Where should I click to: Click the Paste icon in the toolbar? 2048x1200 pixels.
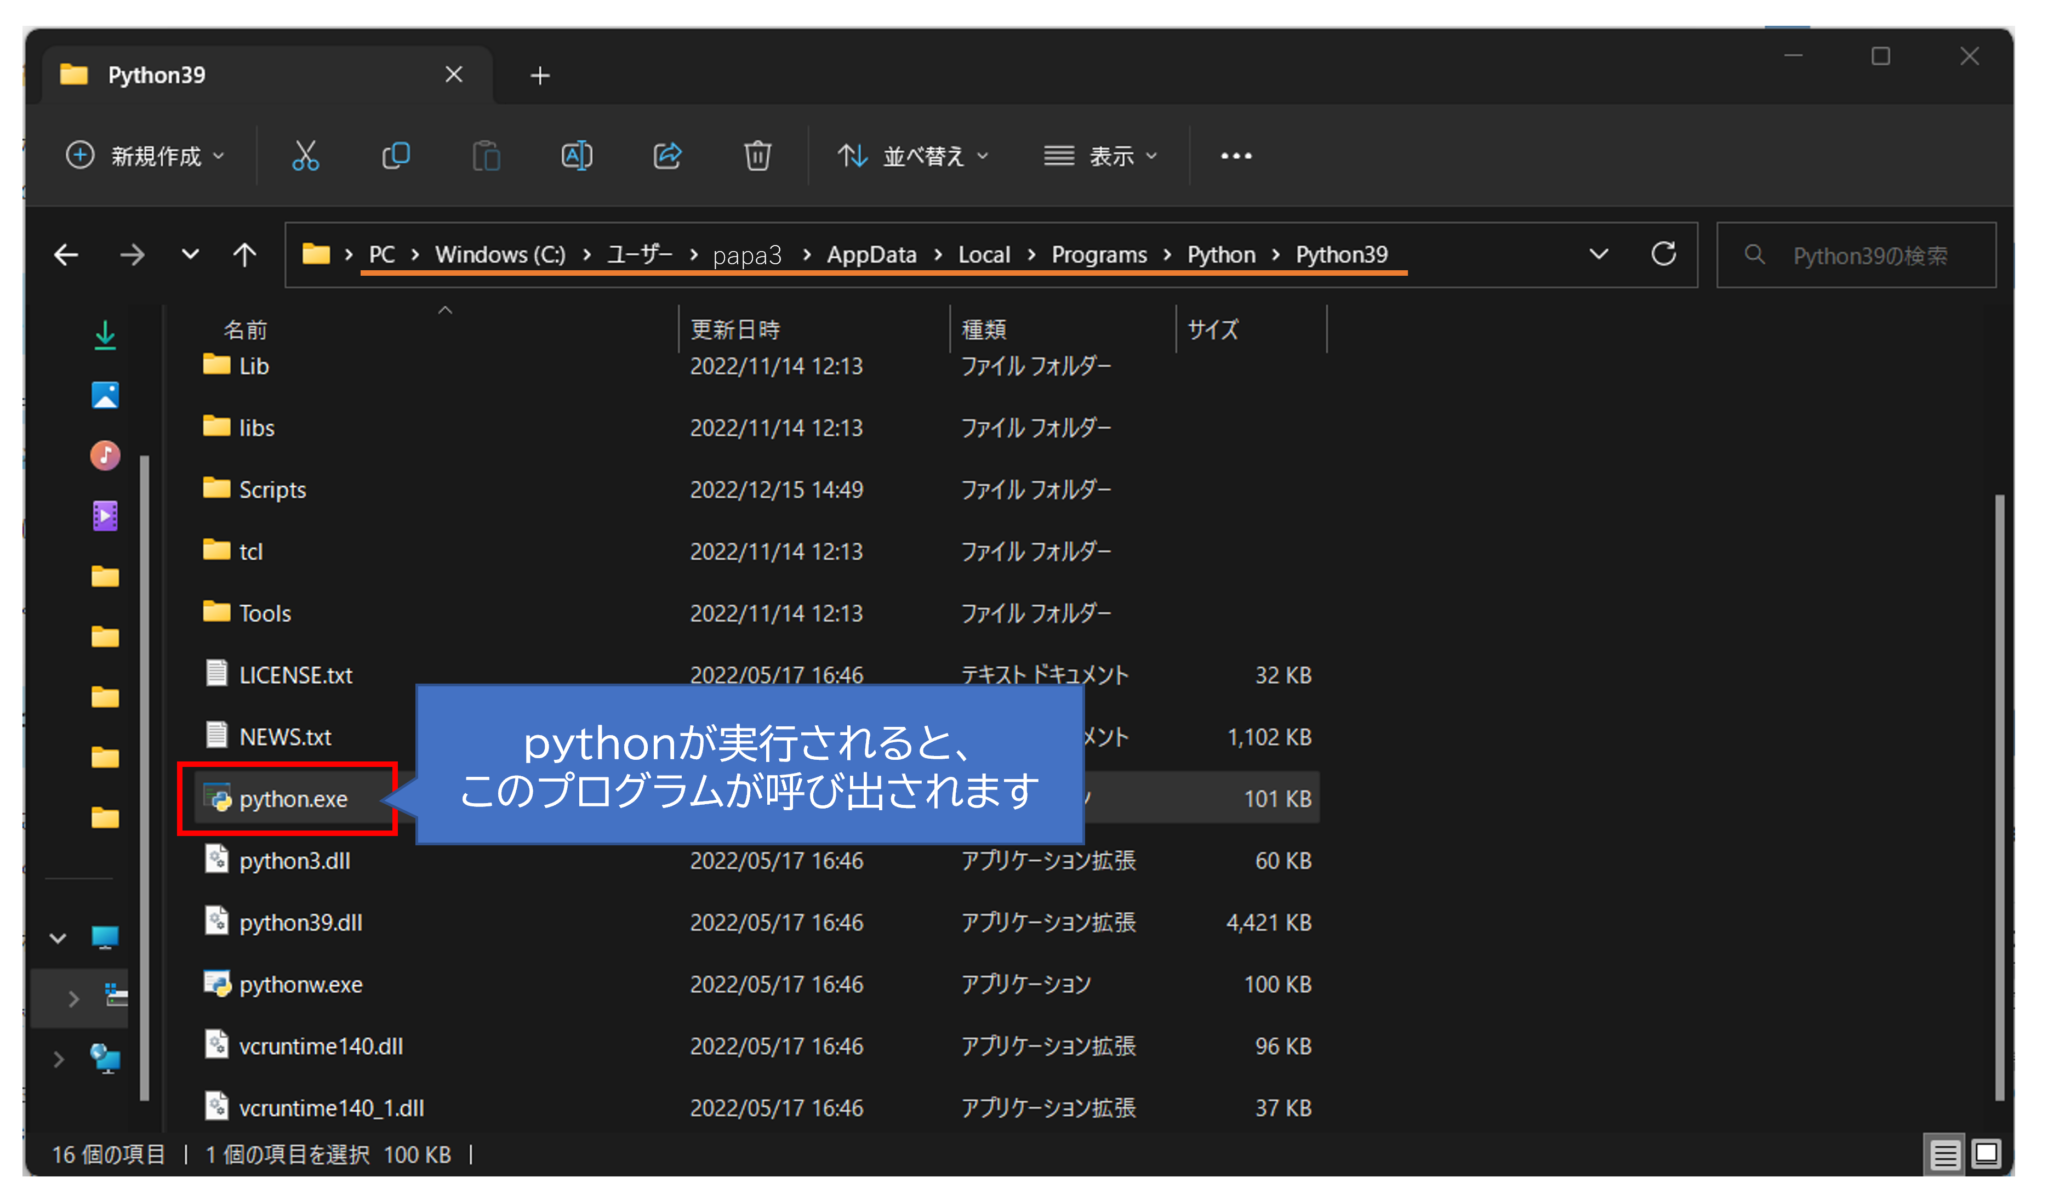[x=486, y=156]
